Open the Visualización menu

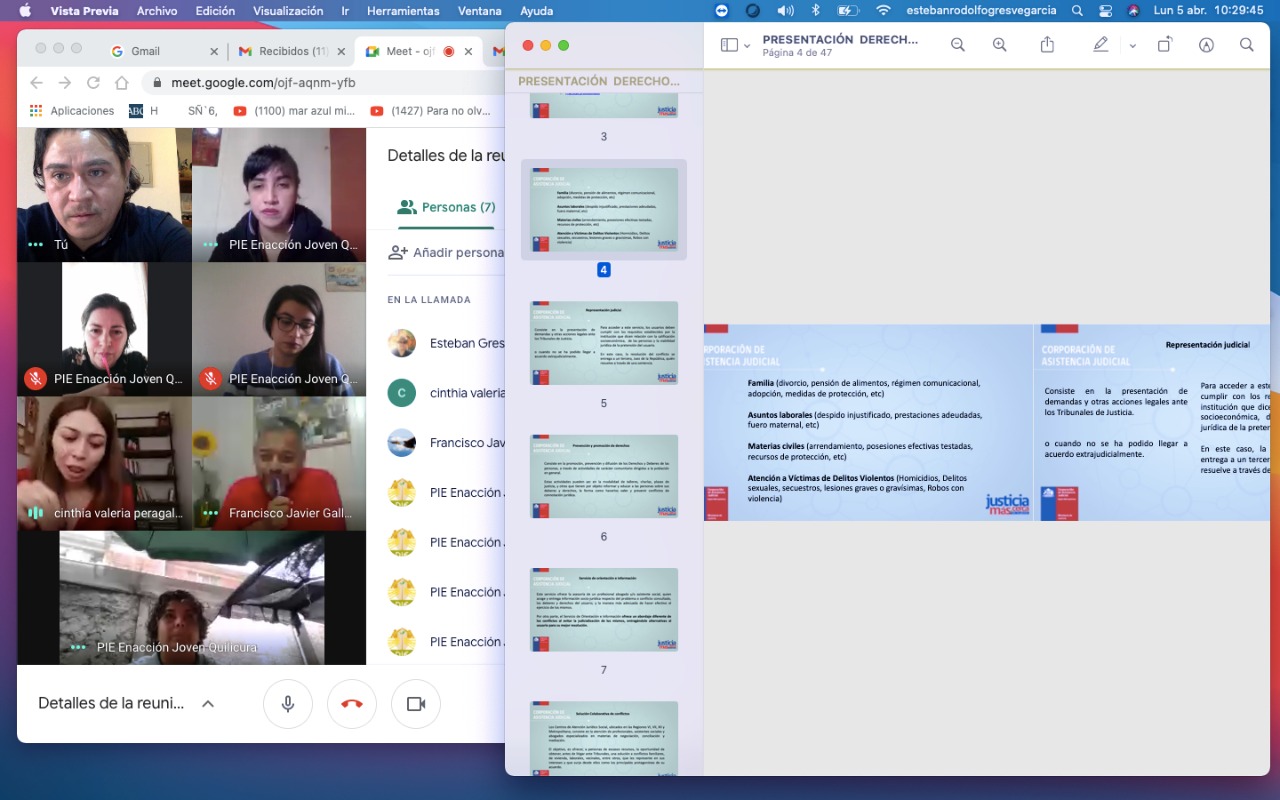pos(288,10)
